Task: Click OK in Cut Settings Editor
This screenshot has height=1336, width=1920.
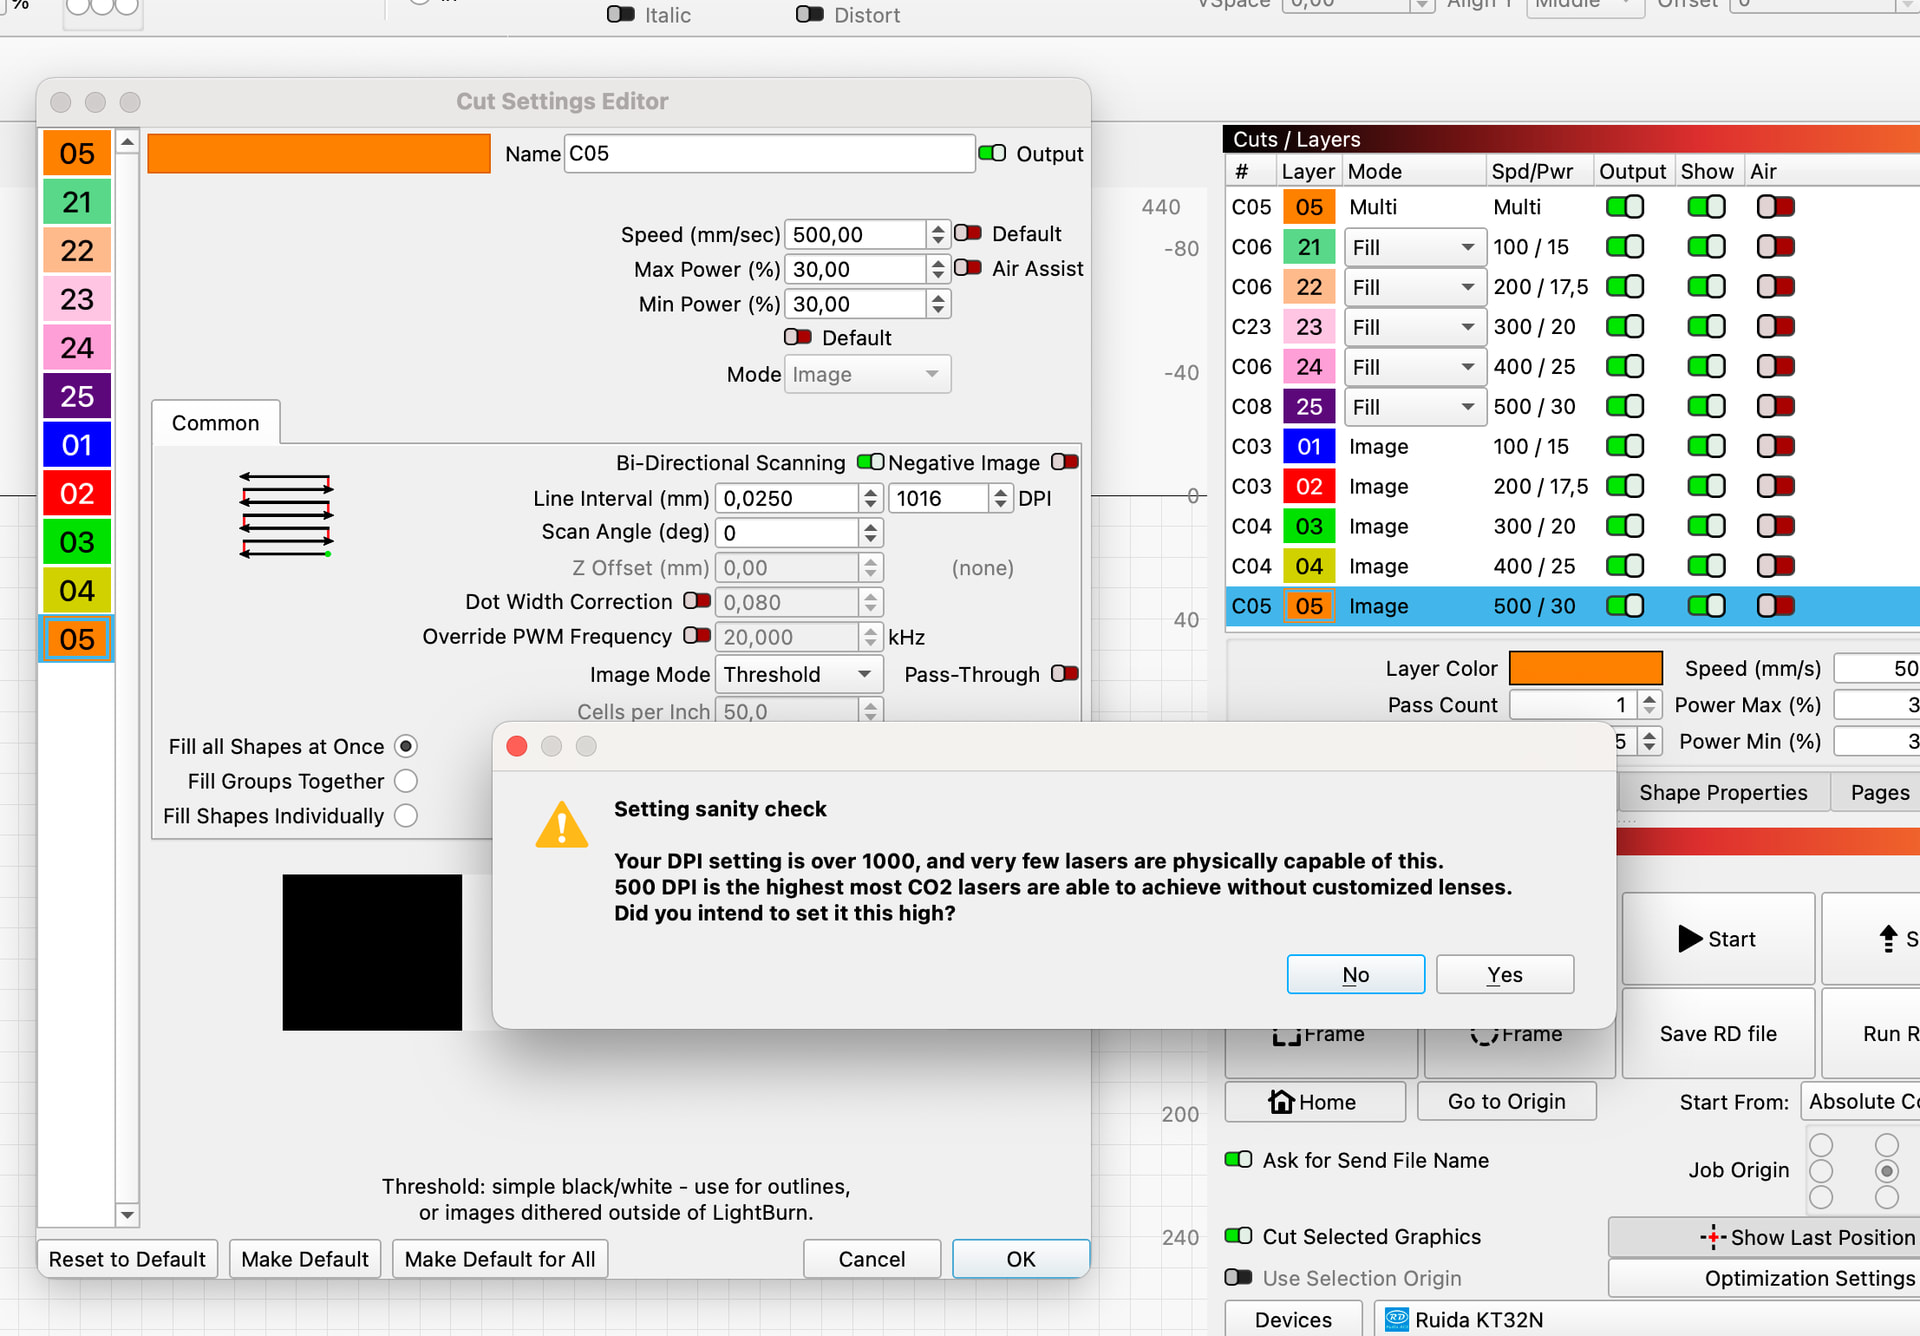Action: click(x=1020, y=1259)
